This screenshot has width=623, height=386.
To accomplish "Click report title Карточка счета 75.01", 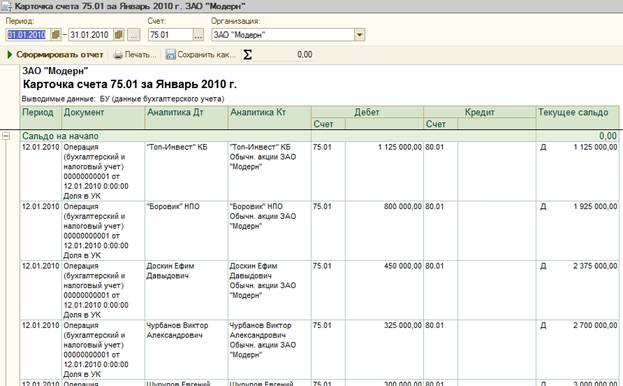I will coord(130,84).
